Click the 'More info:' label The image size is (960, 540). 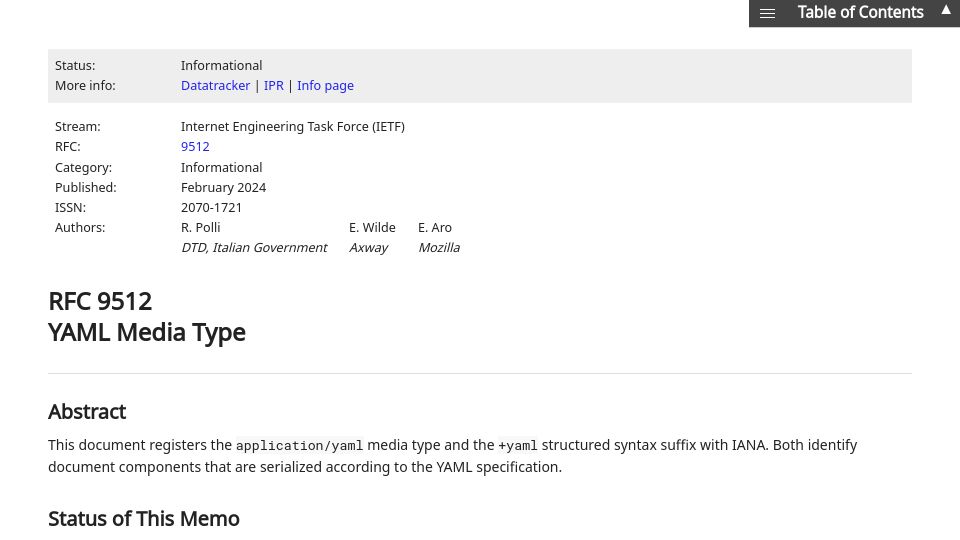pyautogui.click(x=85, y=86)
